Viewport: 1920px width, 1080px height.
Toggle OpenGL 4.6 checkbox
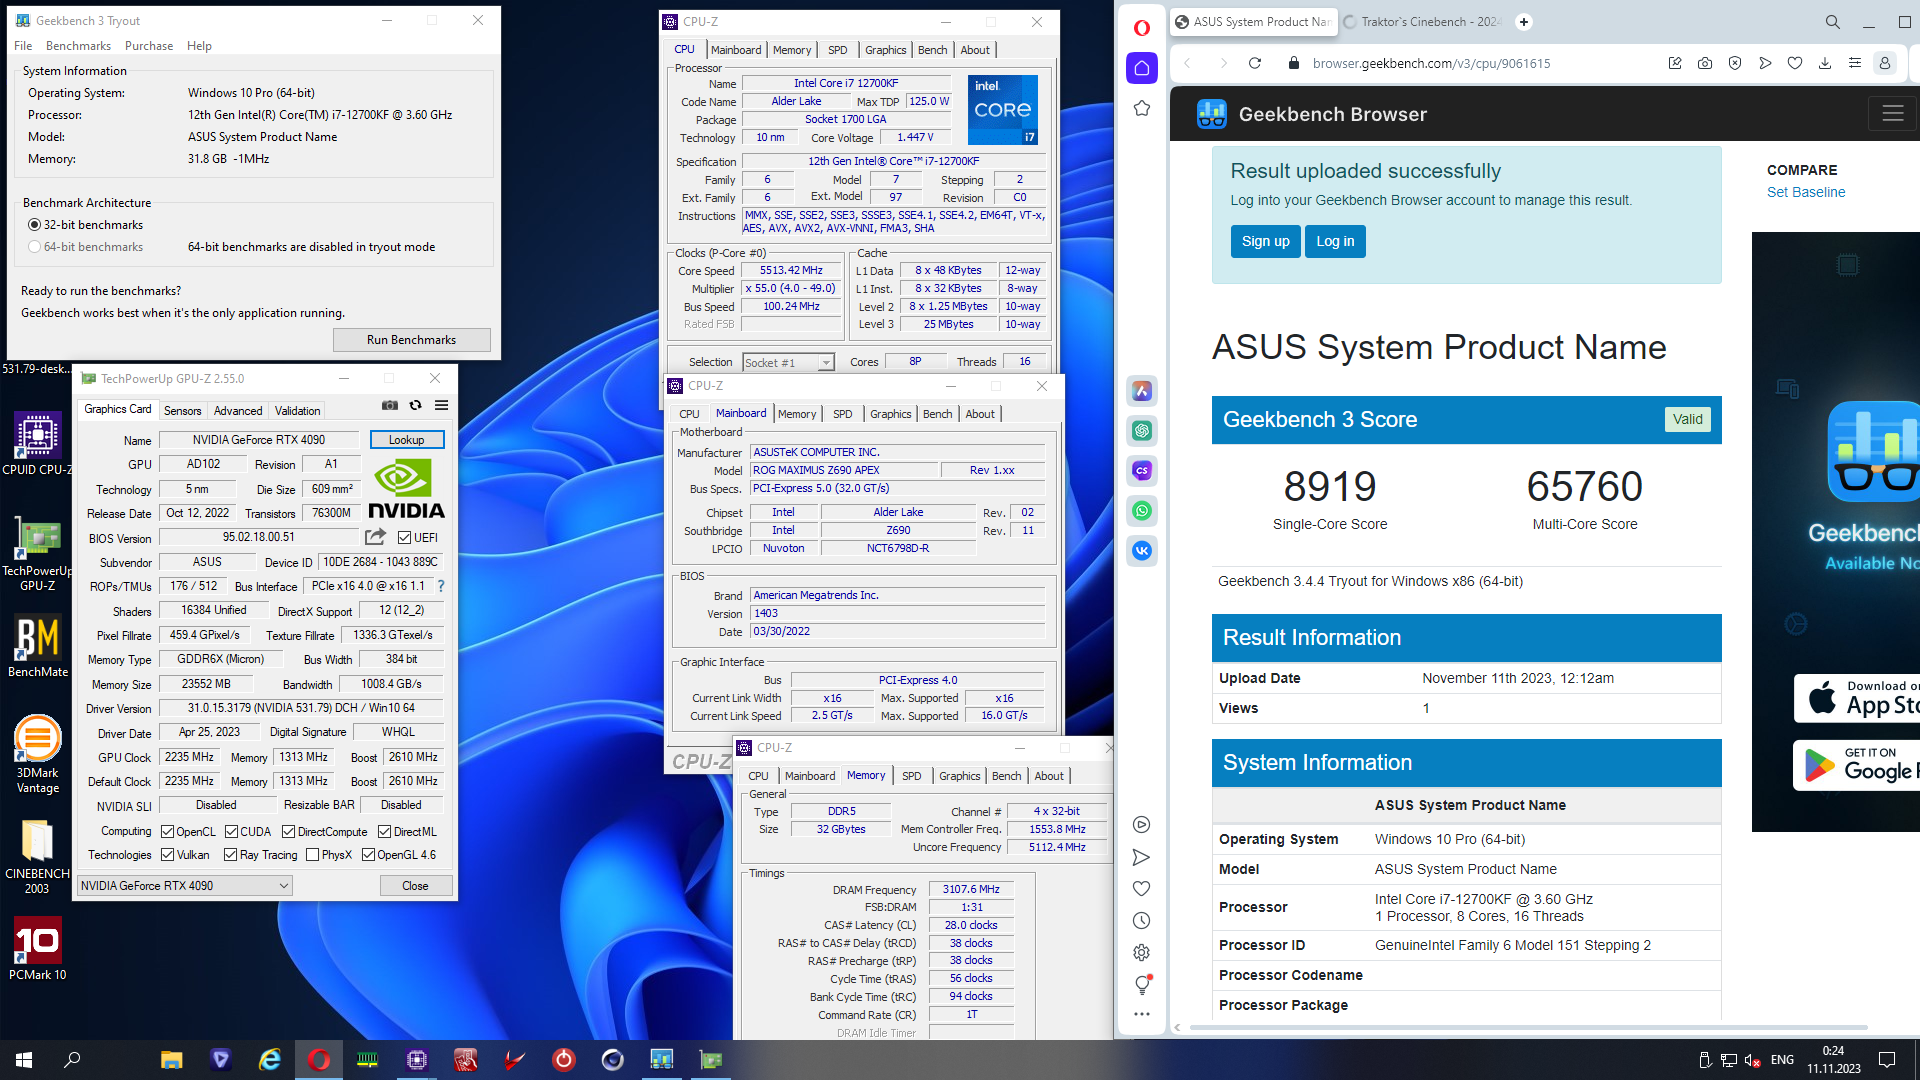click(368, 855)
